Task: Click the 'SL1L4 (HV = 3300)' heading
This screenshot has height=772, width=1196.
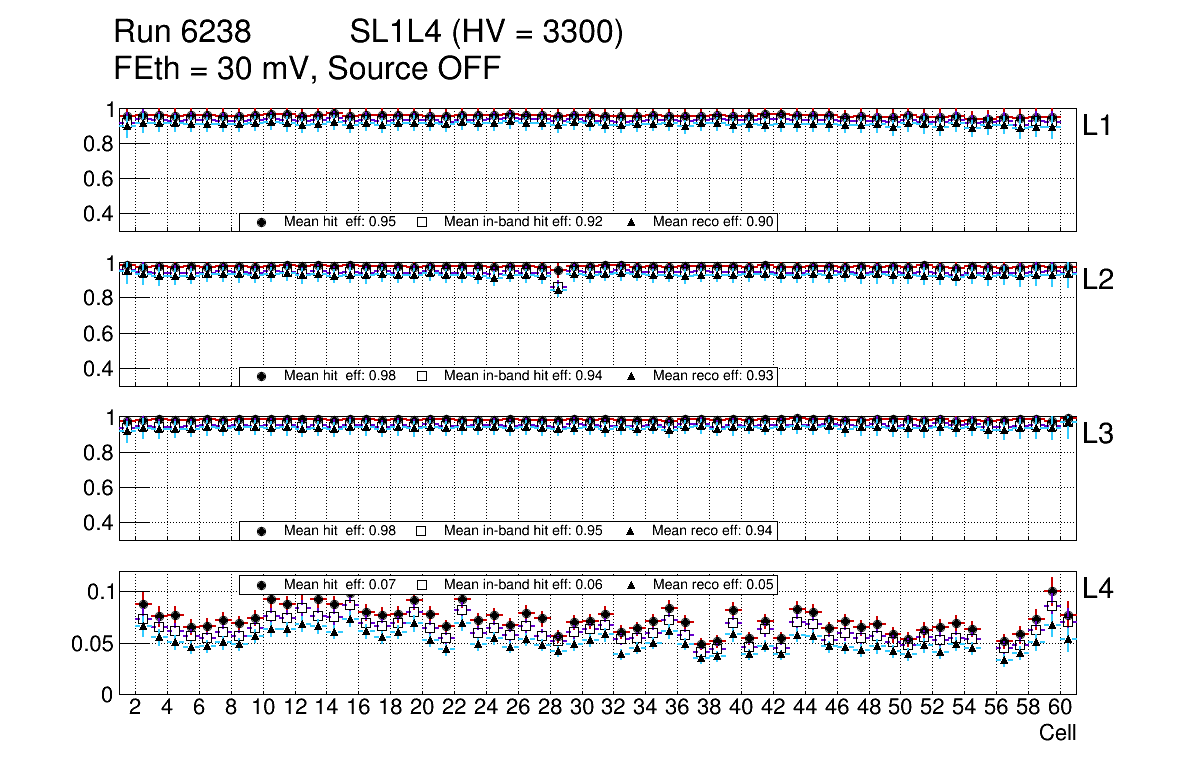Action: click(x=486, y=34)
